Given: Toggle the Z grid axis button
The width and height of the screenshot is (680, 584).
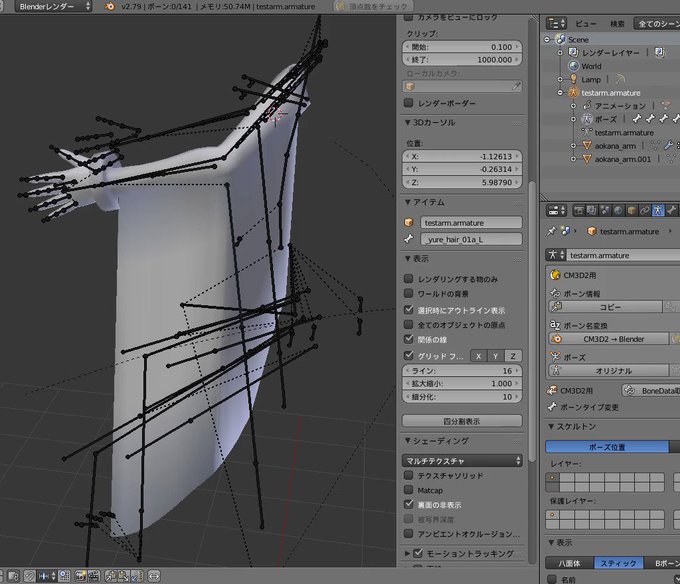Looking at the screenshot, I should click(x=513, y=356).
